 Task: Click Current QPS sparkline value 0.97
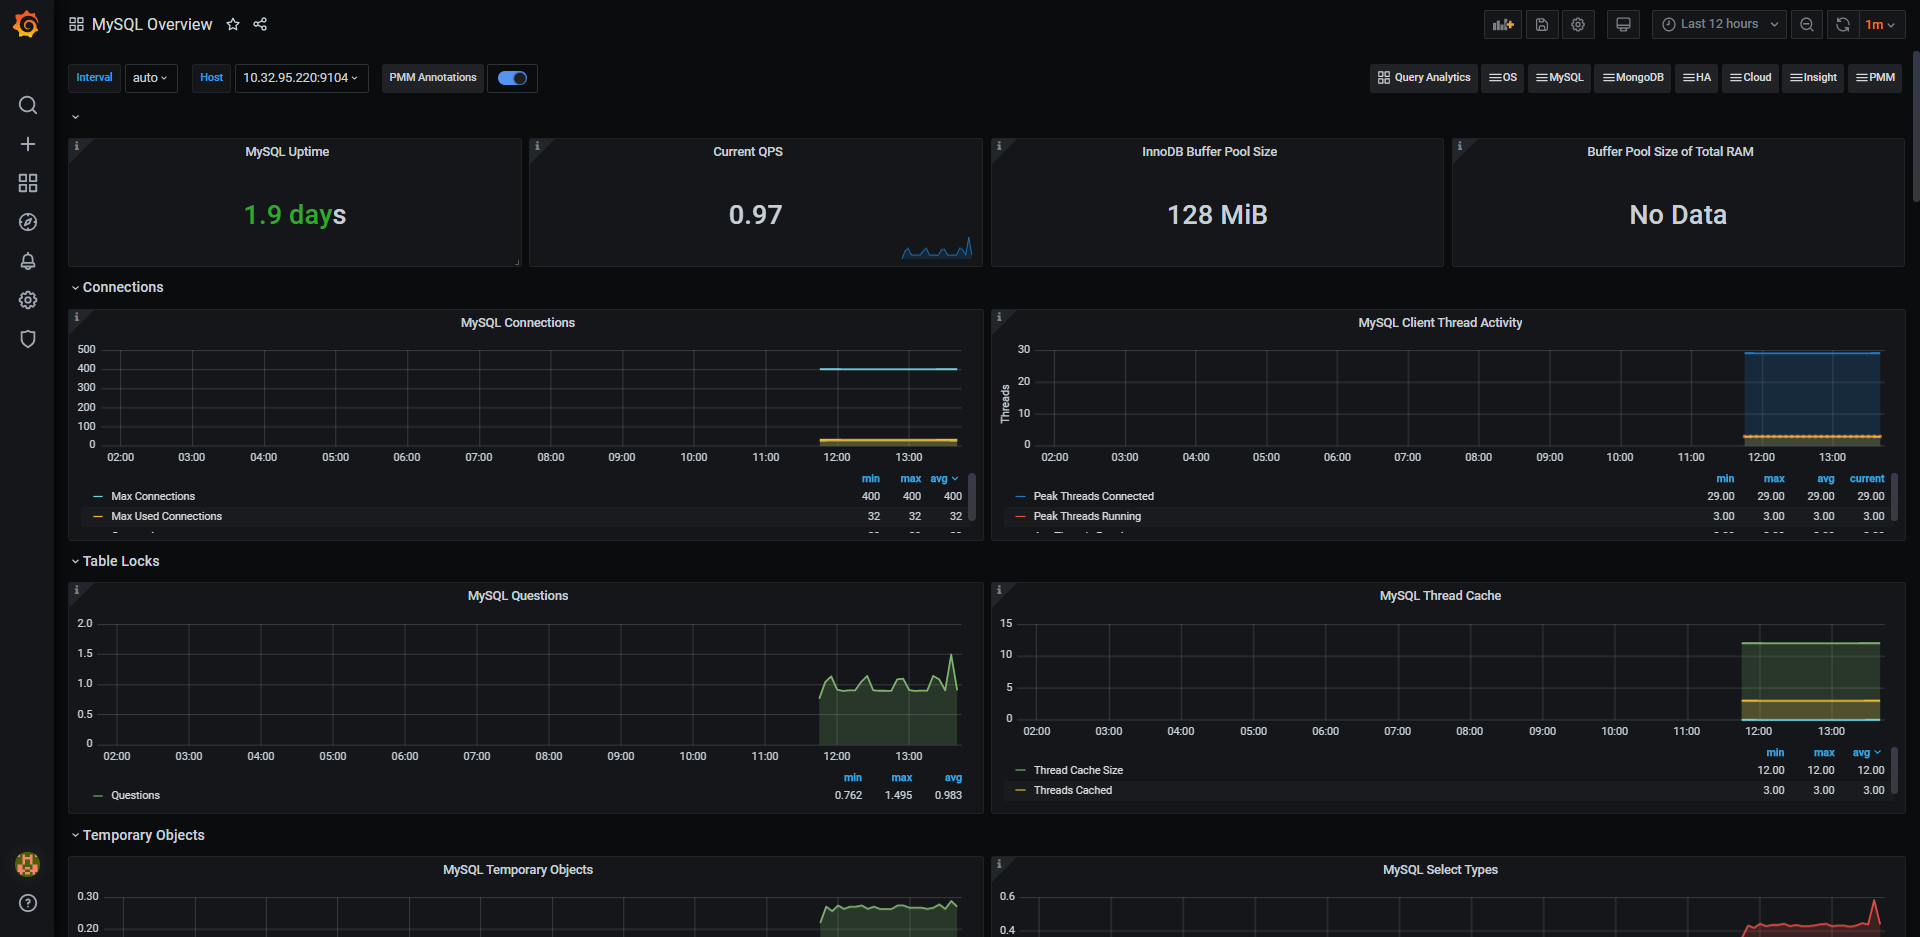pos(755,215)
